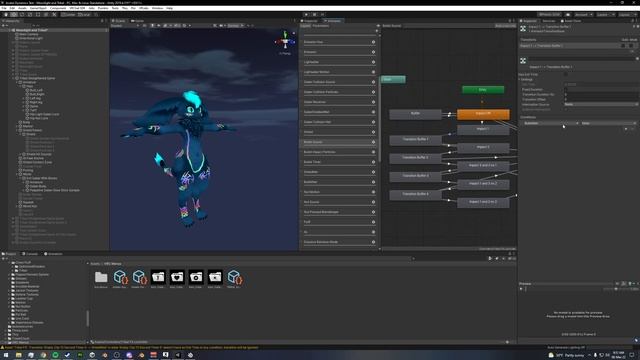Open the Account dropdown
The width and height of the screenshot is (640, 360).
click(x=584, y=14)
